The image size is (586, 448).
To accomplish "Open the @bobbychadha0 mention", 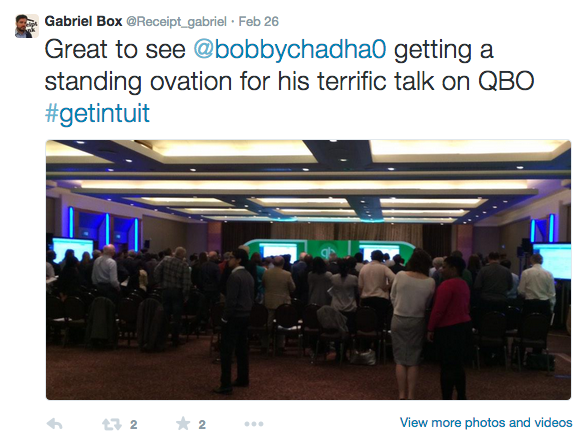I will click(290, 50).
